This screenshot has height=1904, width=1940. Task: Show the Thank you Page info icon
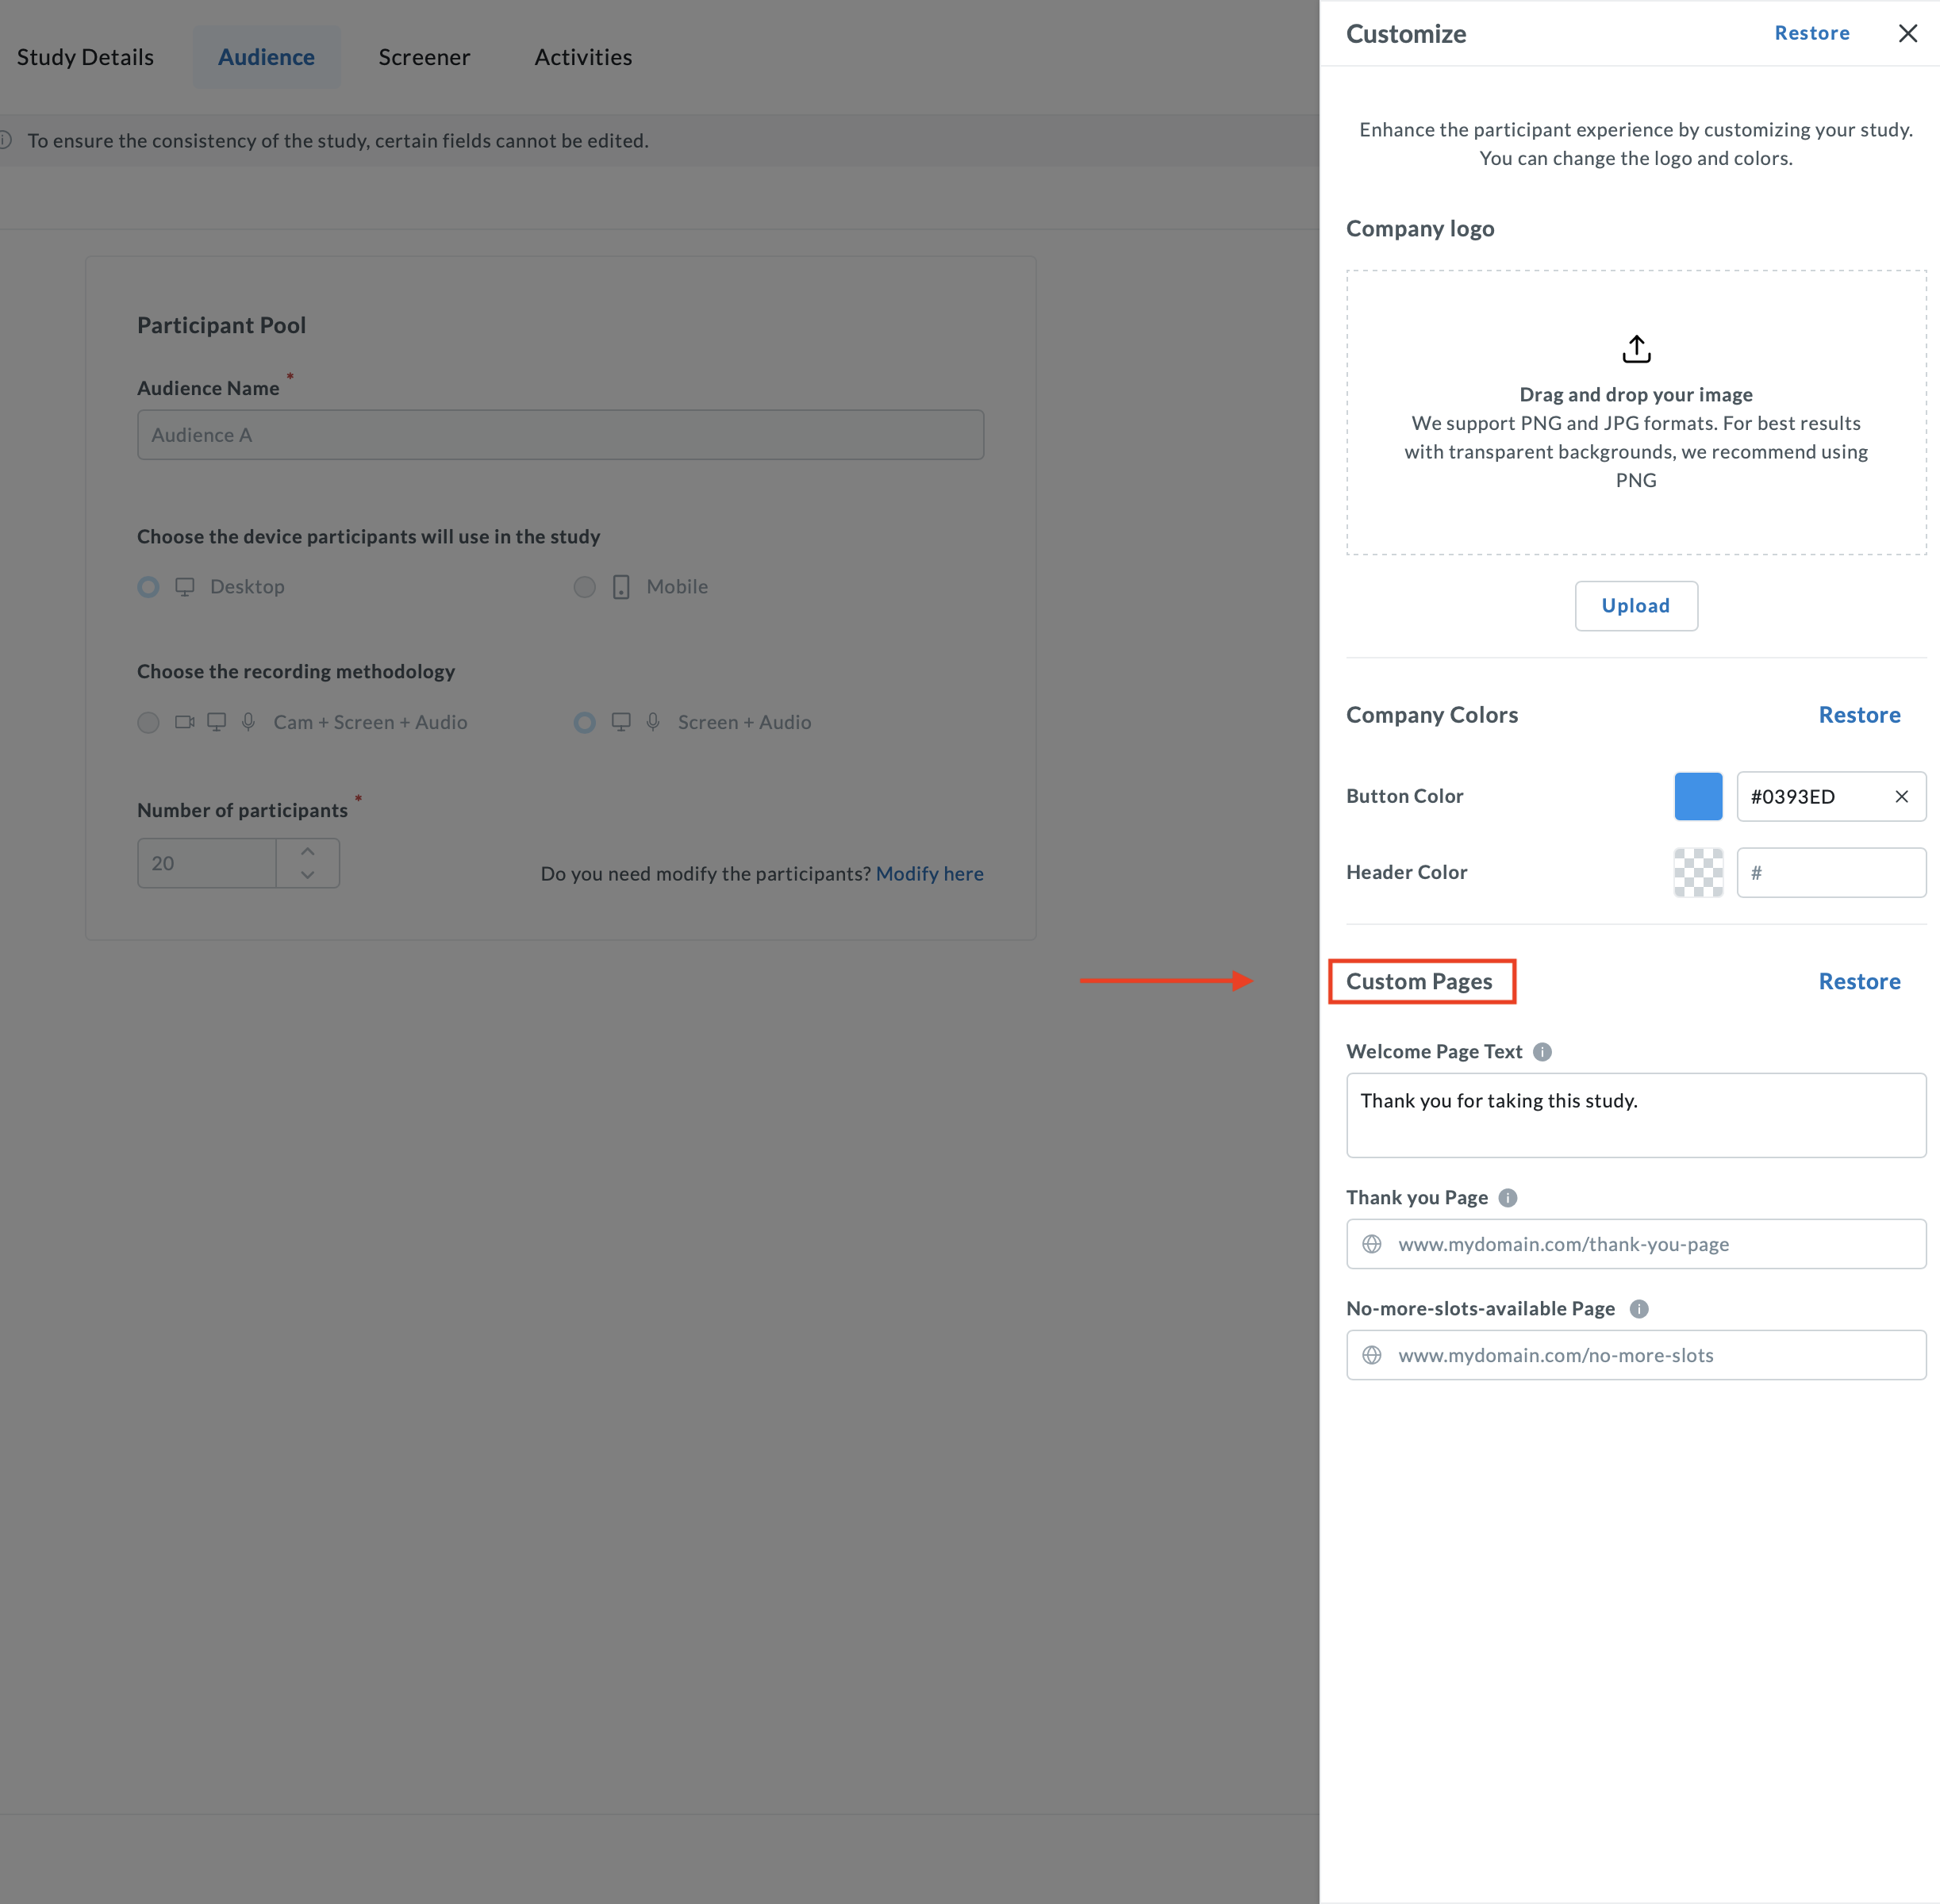1508,1198
